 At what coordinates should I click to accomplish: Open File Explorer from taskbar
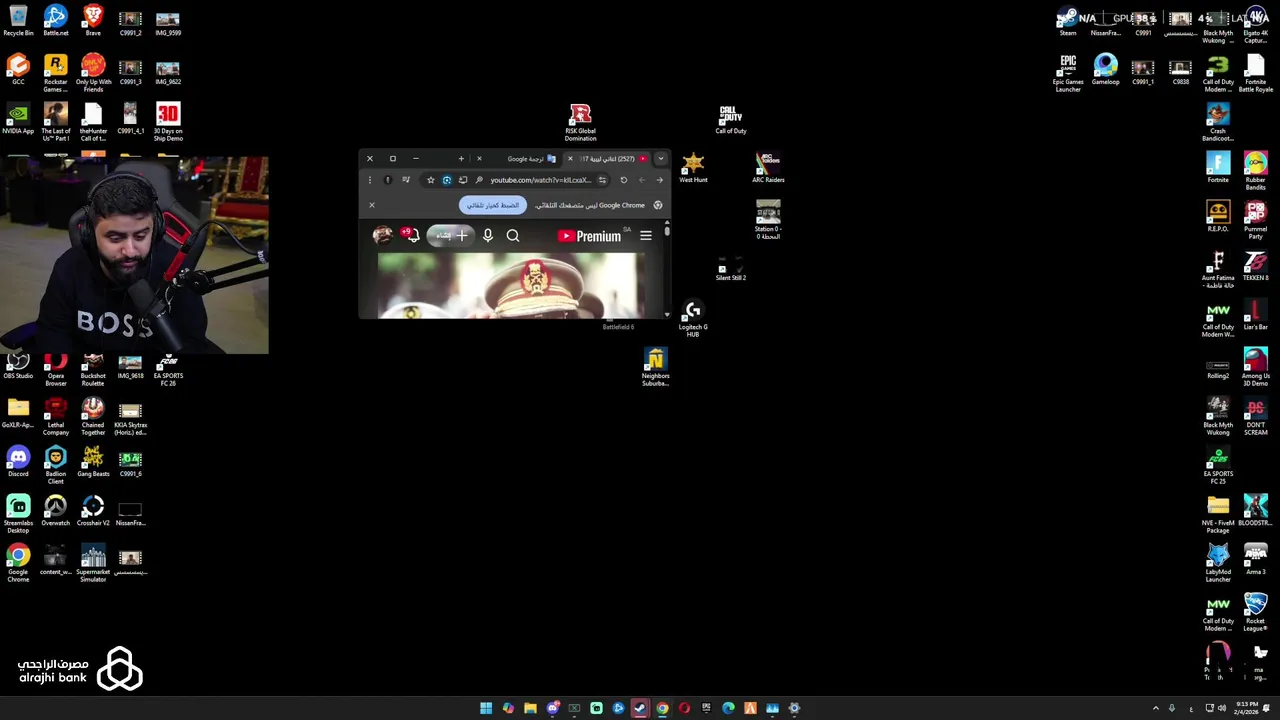530,708
